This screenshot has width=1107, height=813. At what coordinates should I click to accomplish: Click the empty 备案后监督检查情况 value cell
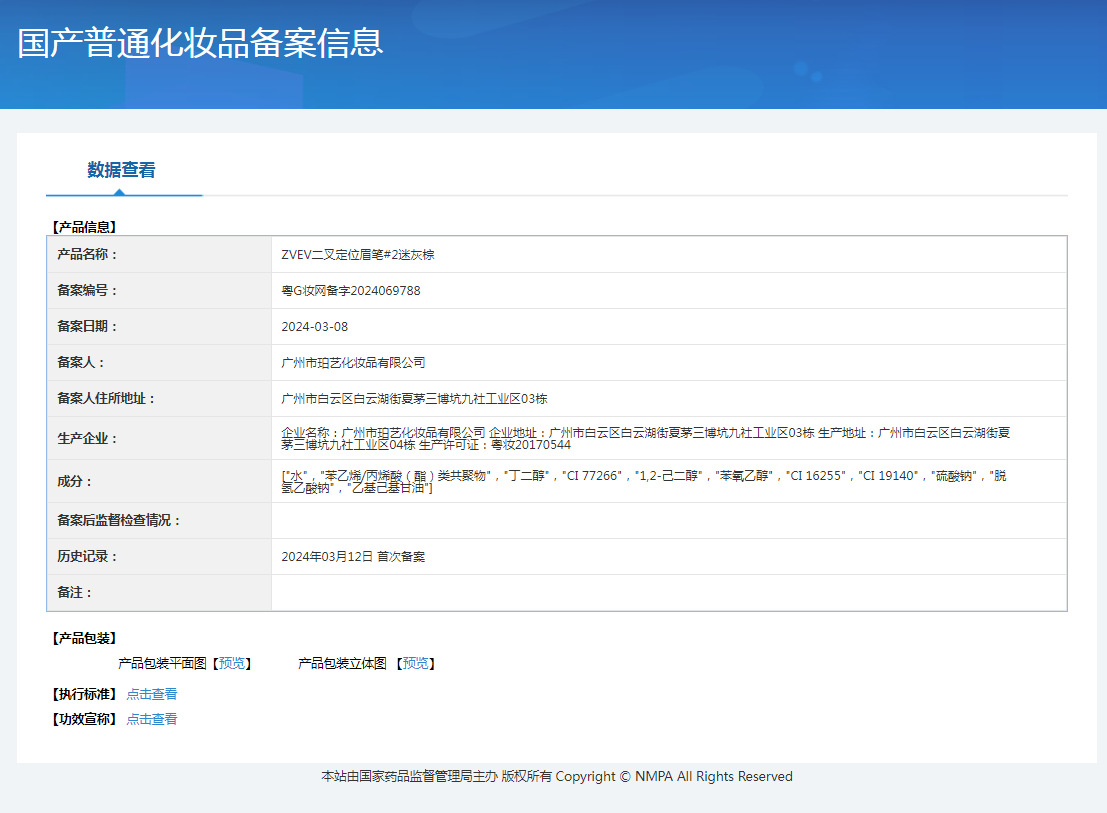tap(668, 521)
